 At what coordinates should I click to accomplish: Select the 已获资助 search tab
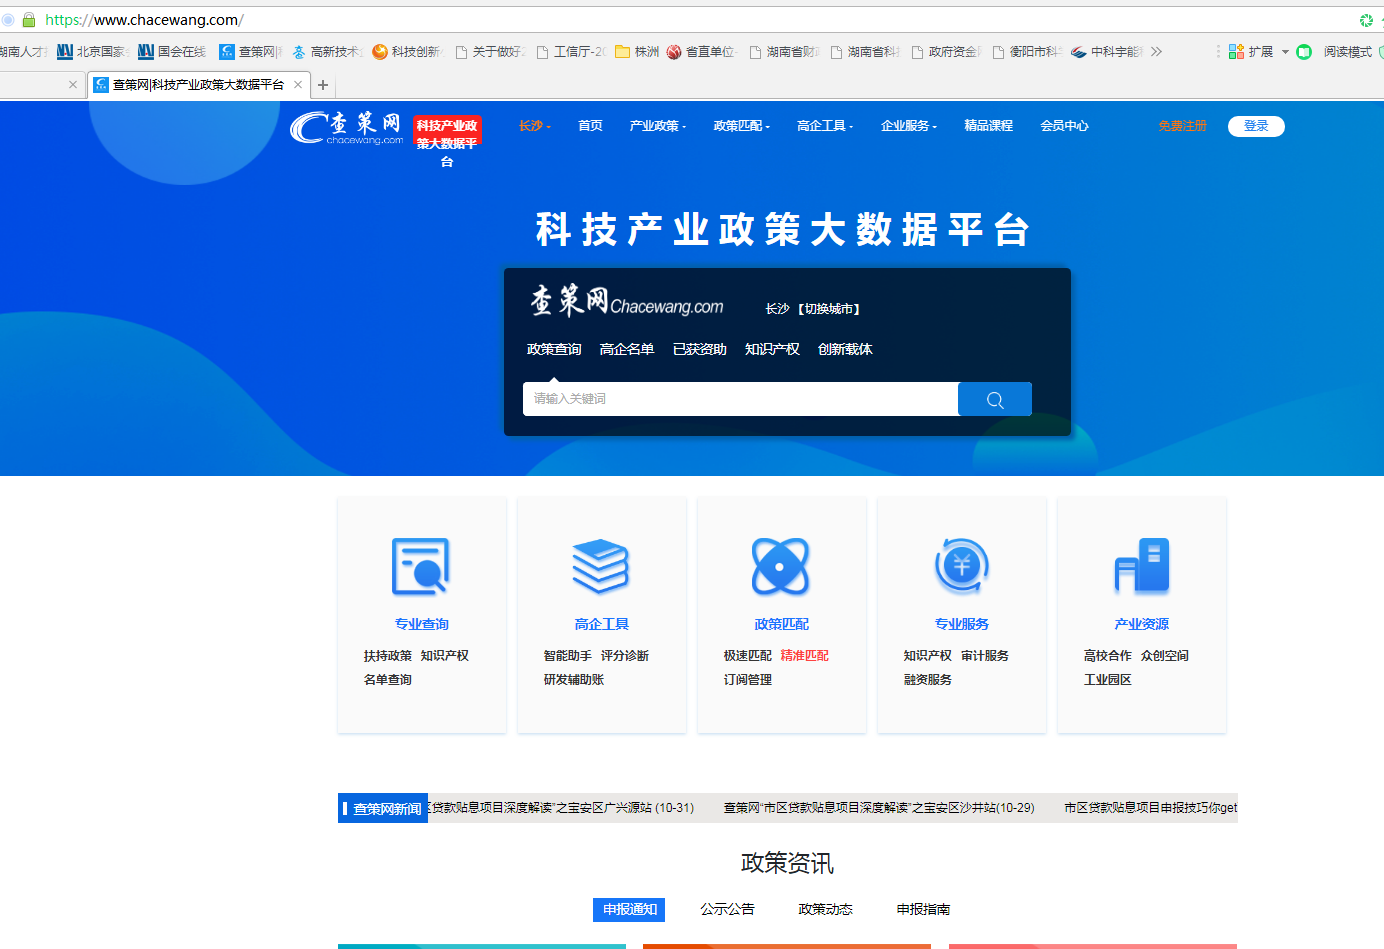pos(700,349)
